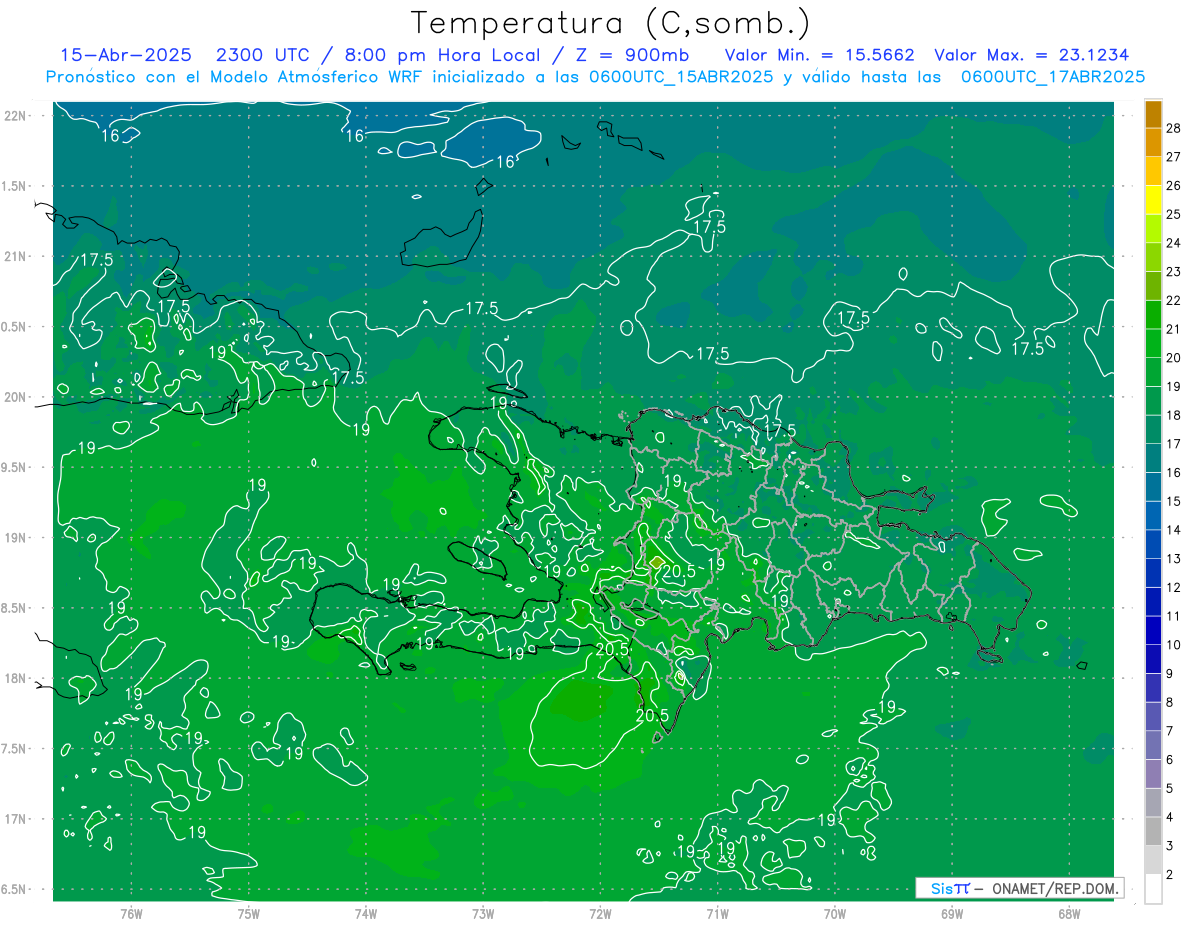This screenshot has width=1200, height=927.
Task: Click the '68W' longitude axis label
Action: click(1068, 915)
